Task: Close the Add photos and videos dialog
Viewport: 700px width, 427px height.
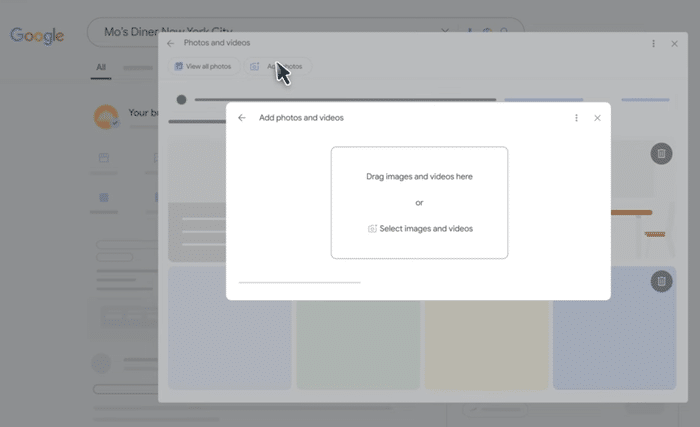Action: 597,118
